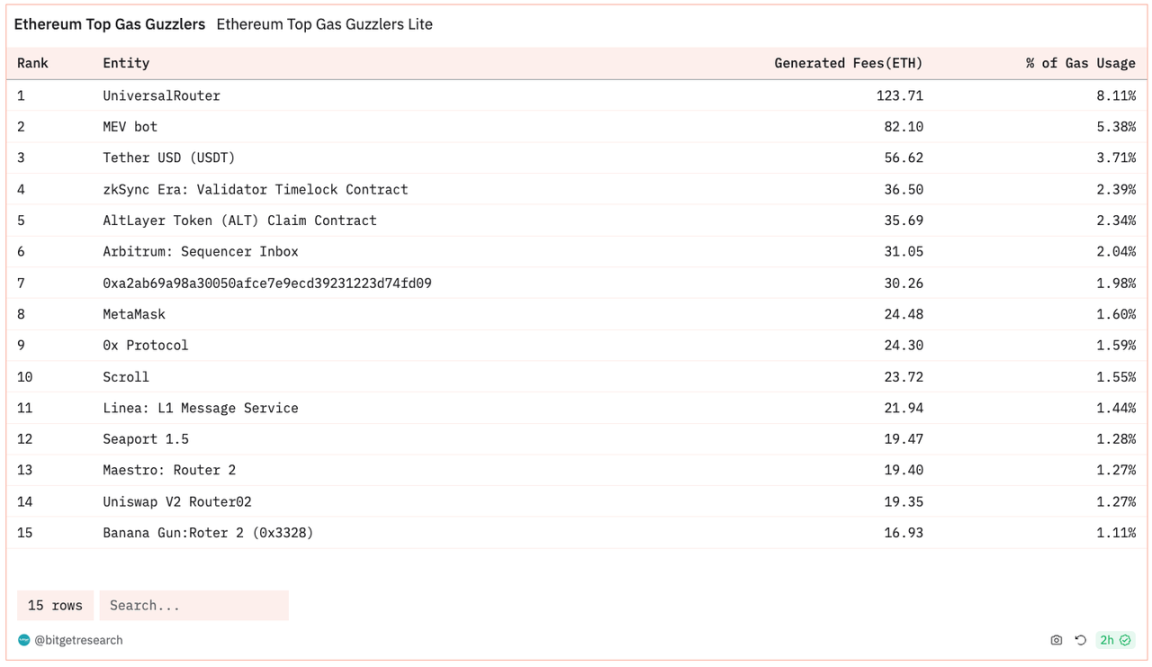
Task: Open the @bitgetresearch profile link
Action: click(78, 640)
